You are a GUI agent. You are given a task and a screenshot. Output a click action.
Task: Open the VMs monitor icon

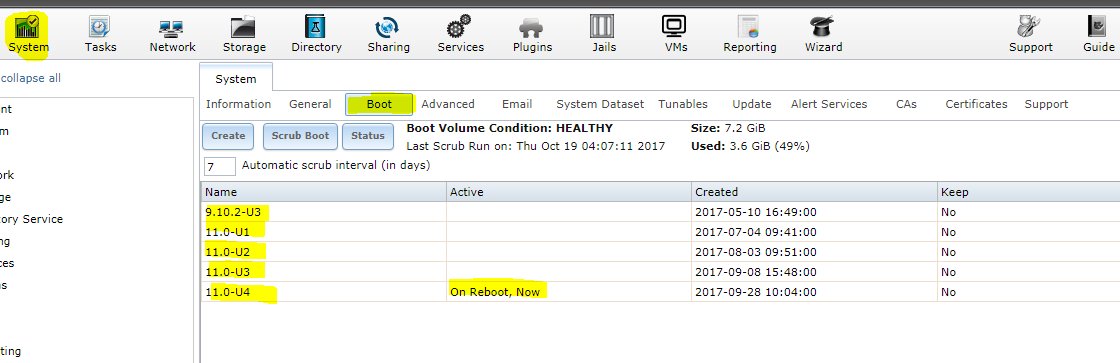click(674, 27)
